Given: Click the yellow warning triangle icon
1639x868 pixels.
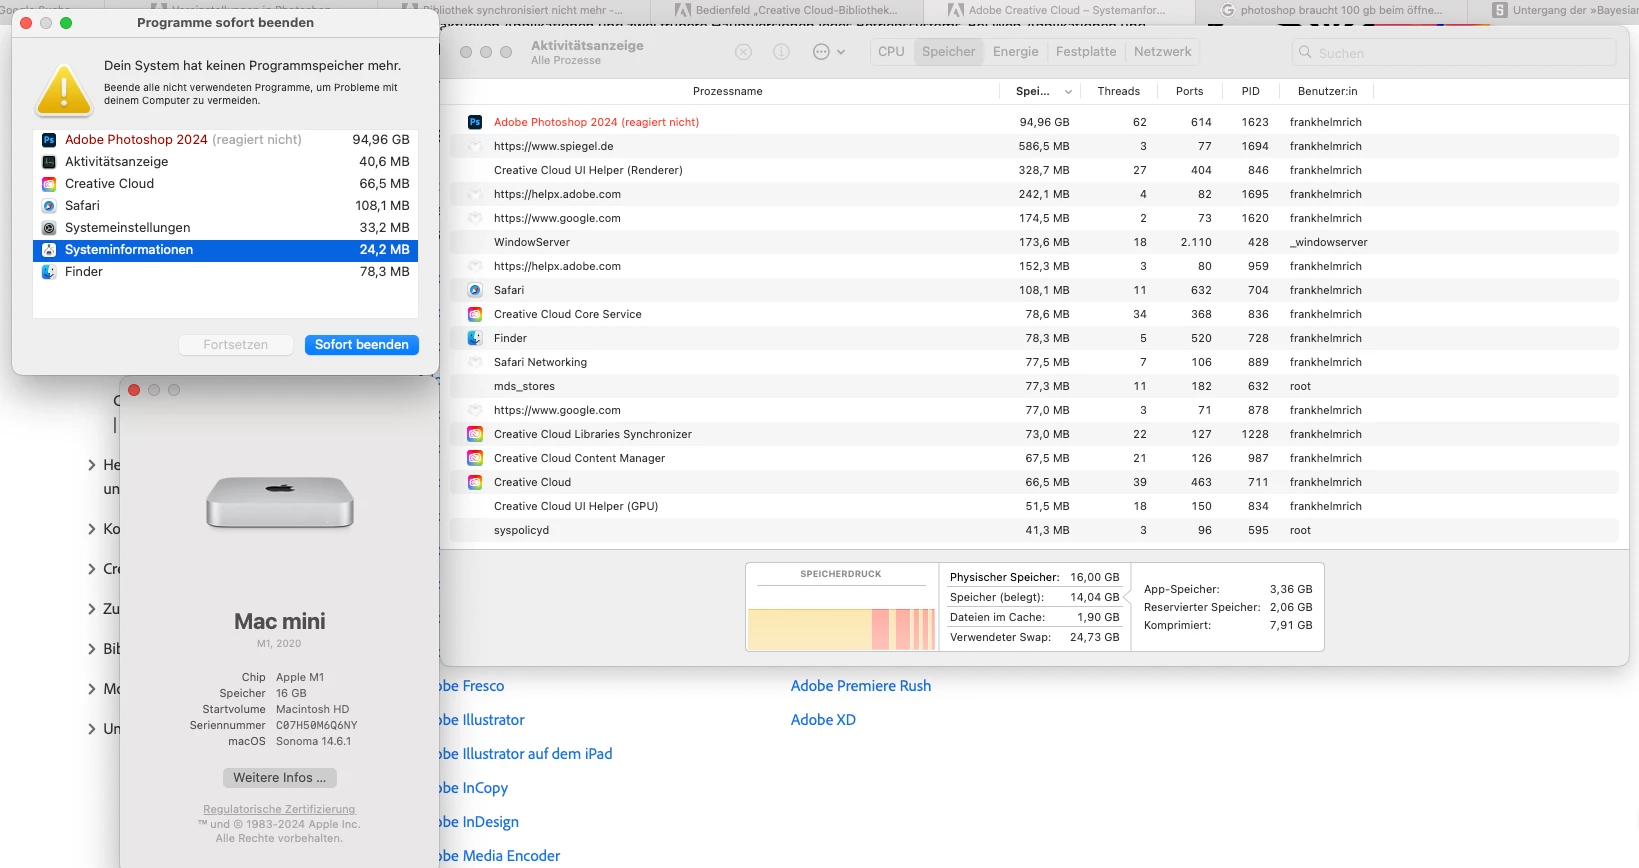Looking at the screenshot, I should [64, 90].
